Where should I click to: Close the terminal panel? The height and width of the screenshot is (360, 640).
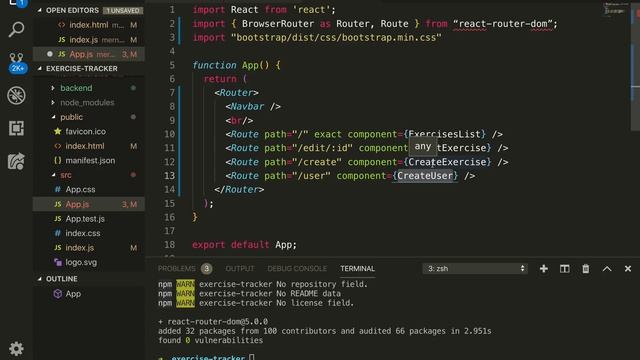(628, 269)
